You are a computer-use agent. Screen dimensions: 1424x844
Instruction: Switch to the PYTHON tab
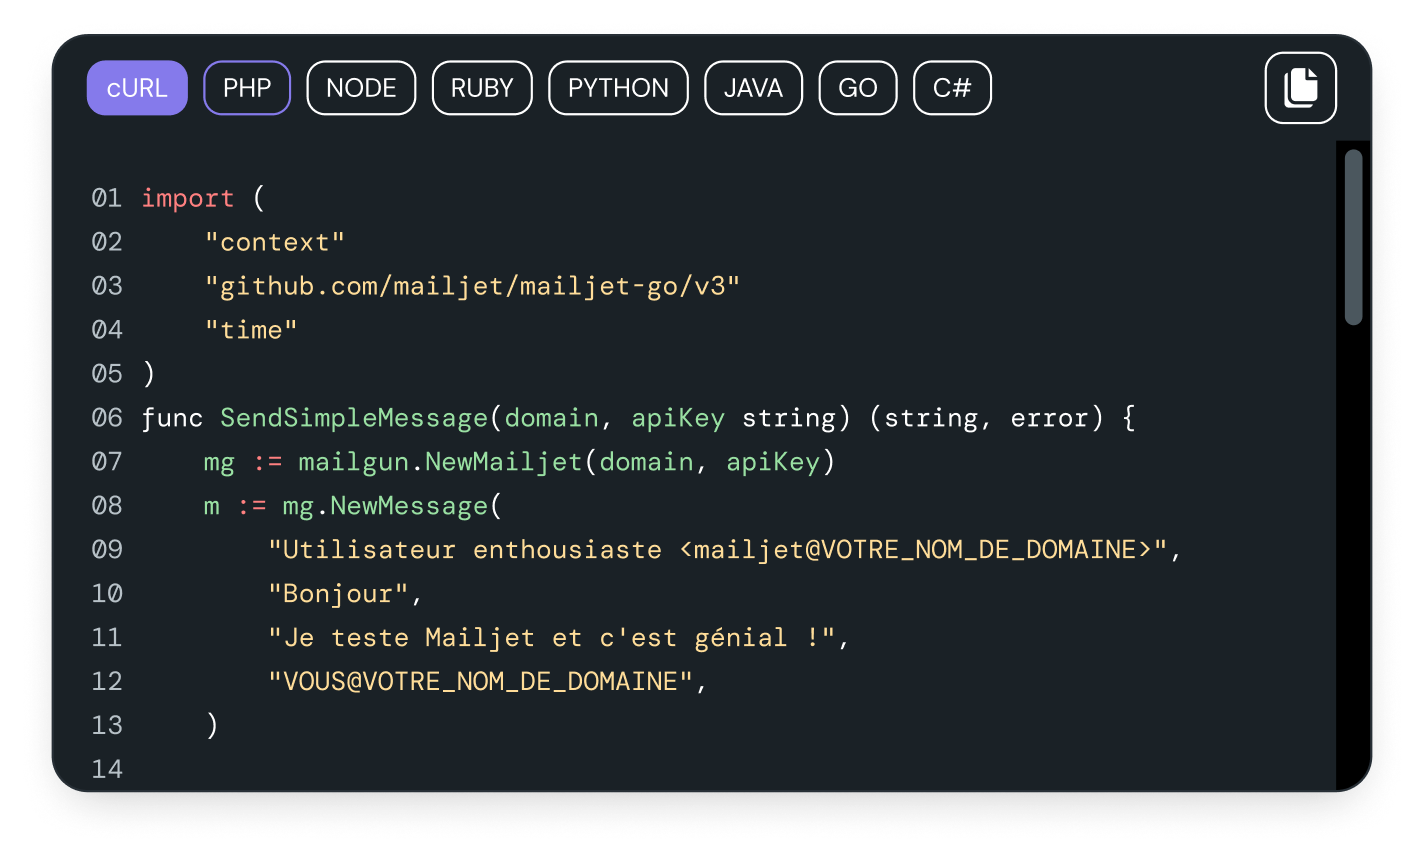618,88
